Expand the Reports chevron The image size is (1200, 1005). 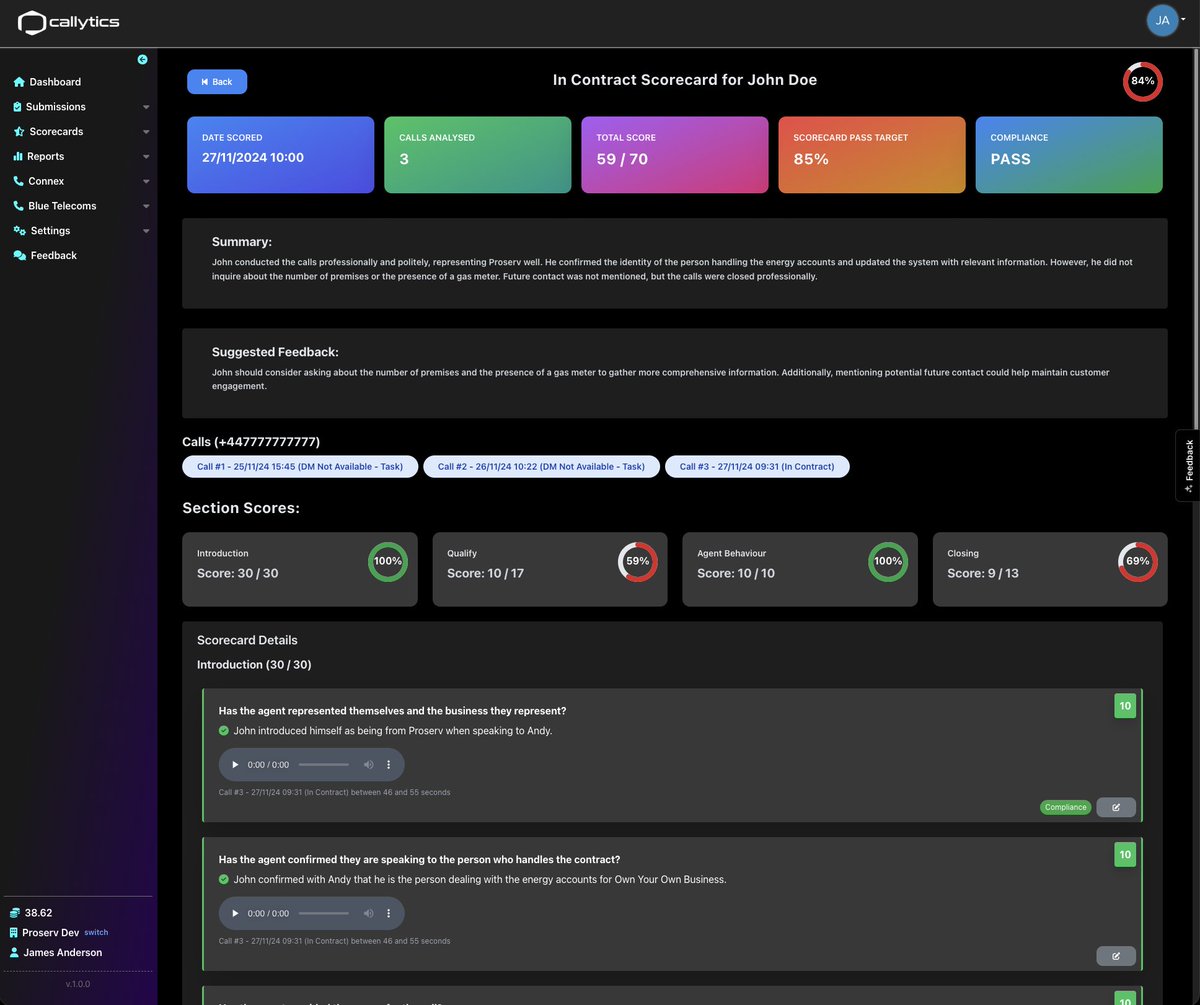point(146,157)
